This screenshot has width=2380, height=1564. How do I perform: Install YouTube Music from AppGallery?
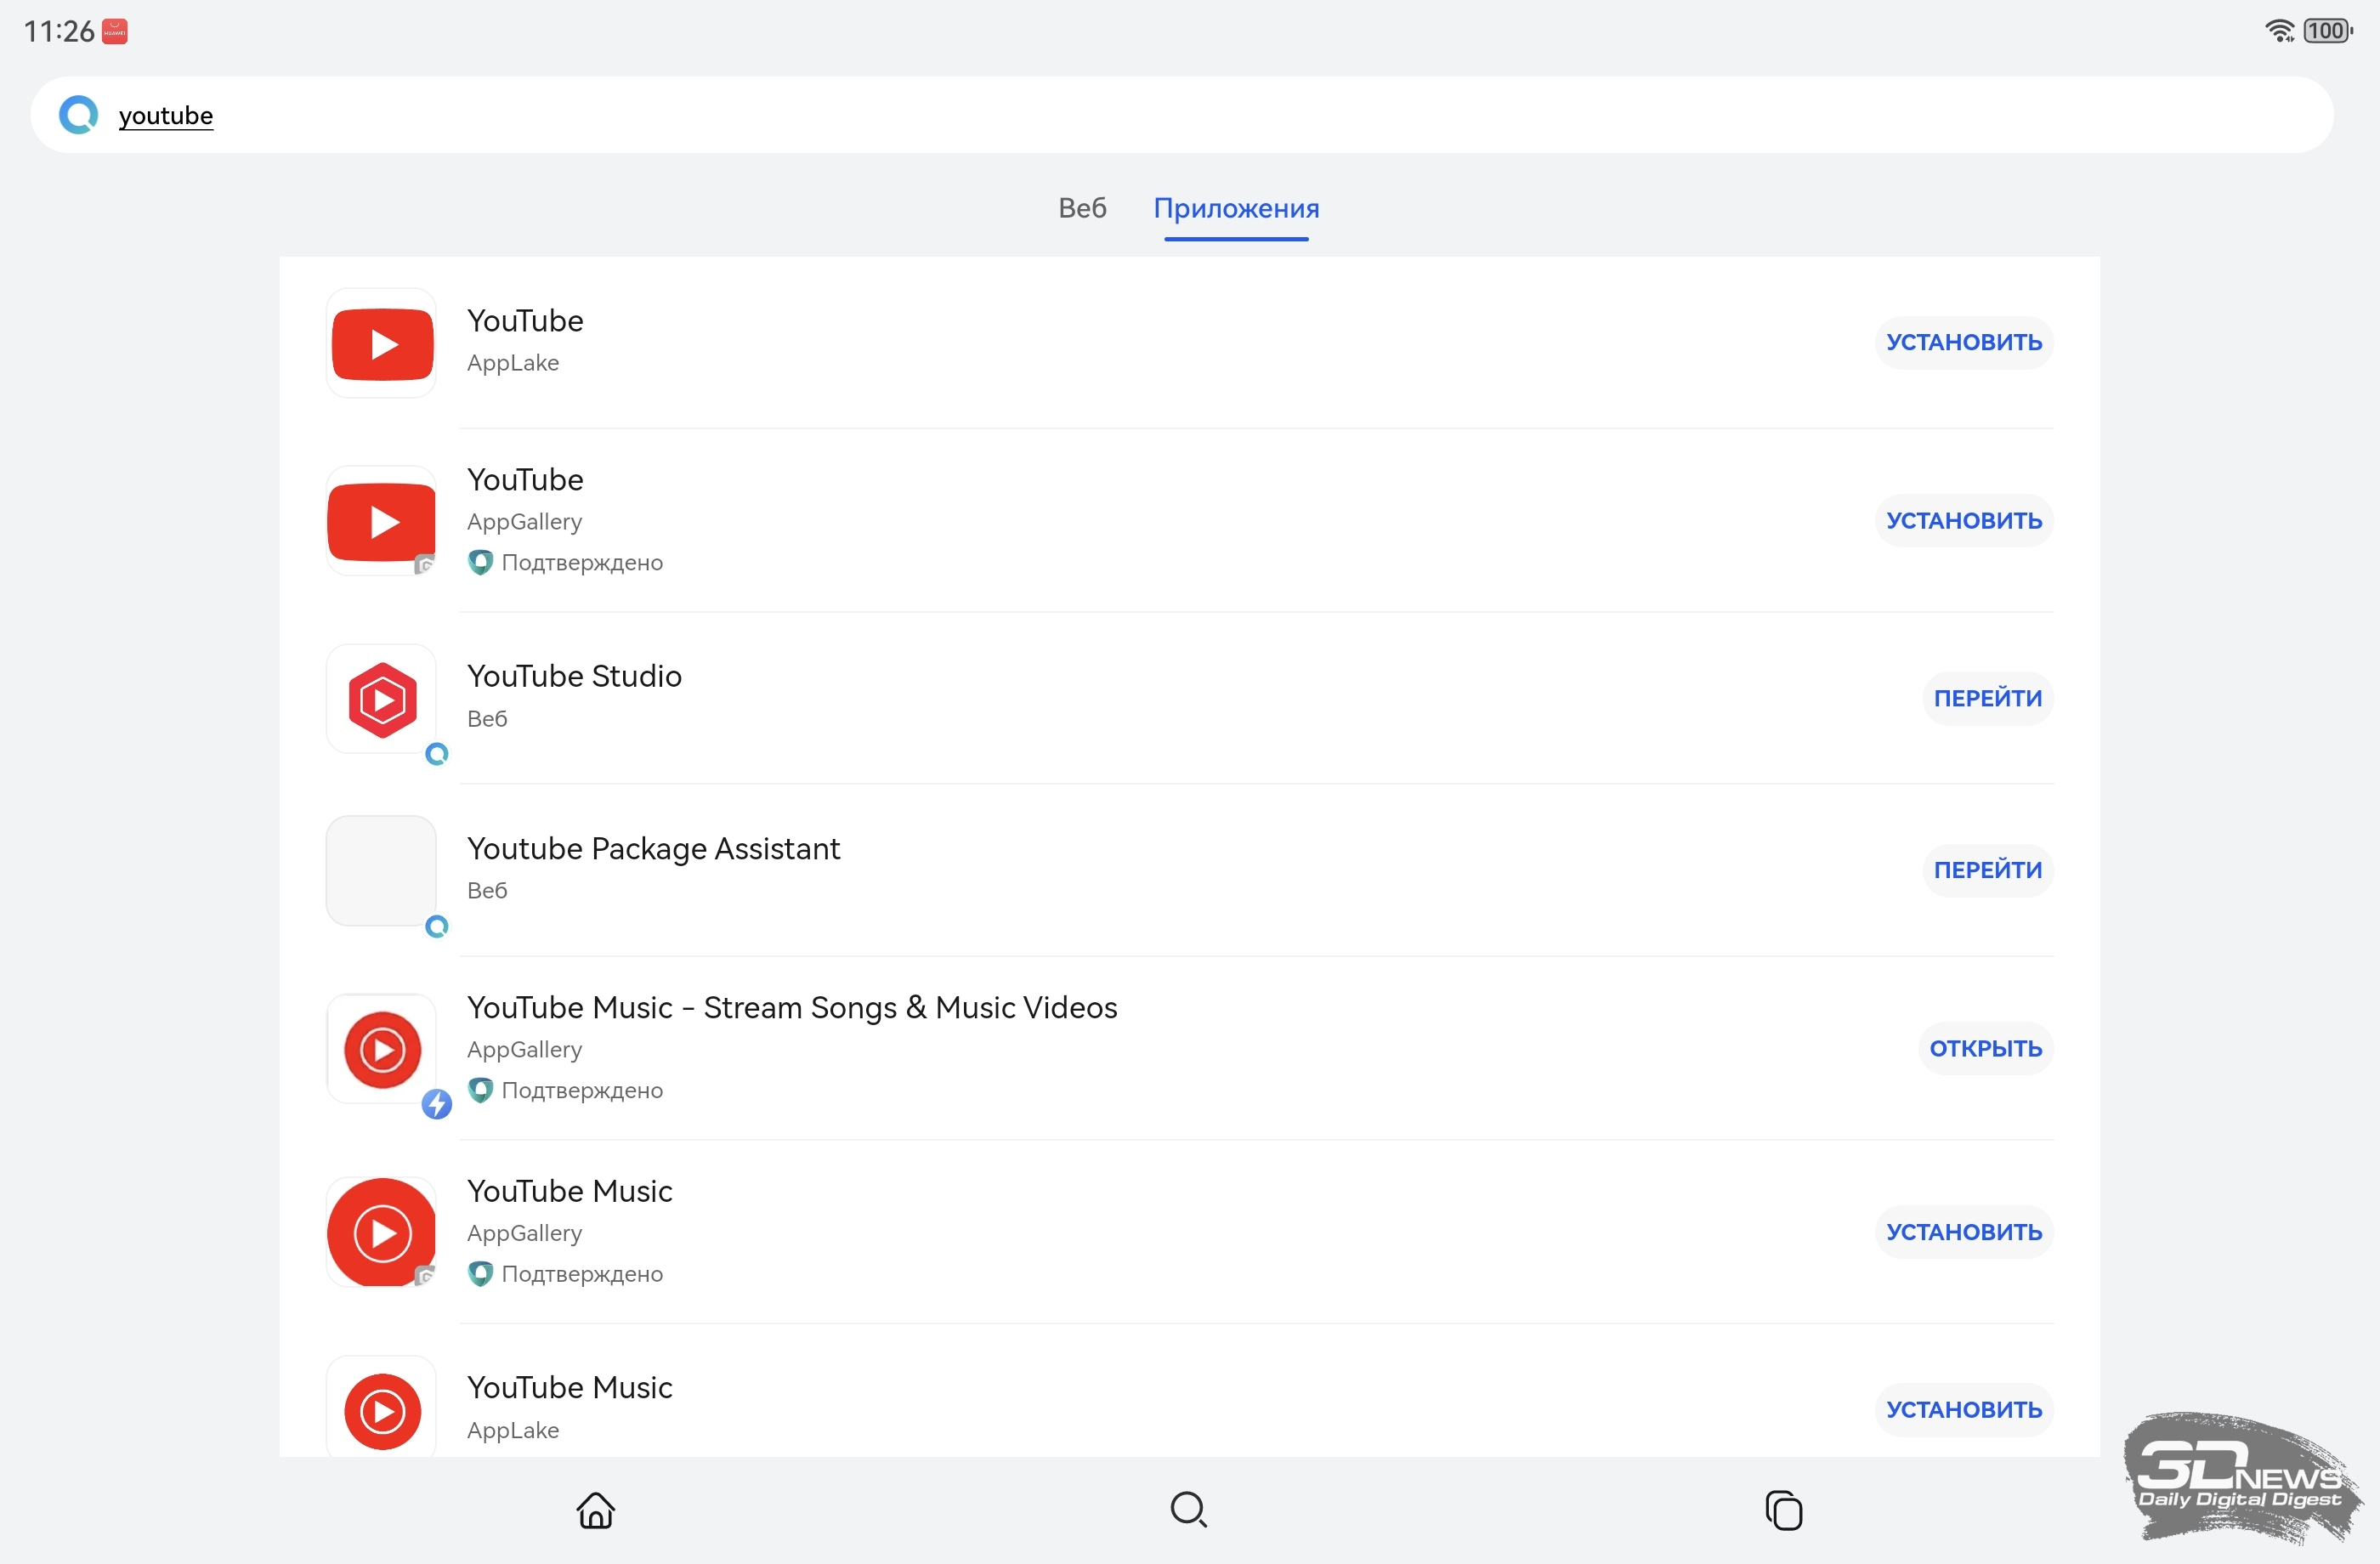1962,1232
